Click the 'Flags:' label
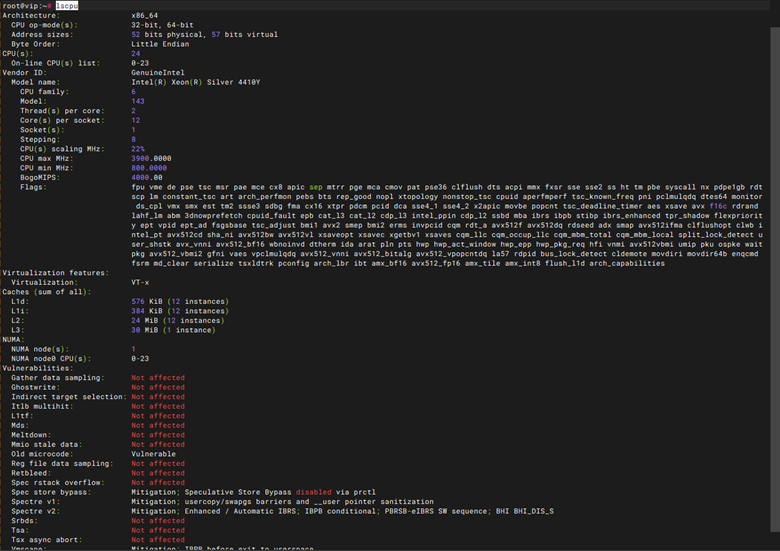The width and height of the screenshot is (780, 551). click(33, 187)
